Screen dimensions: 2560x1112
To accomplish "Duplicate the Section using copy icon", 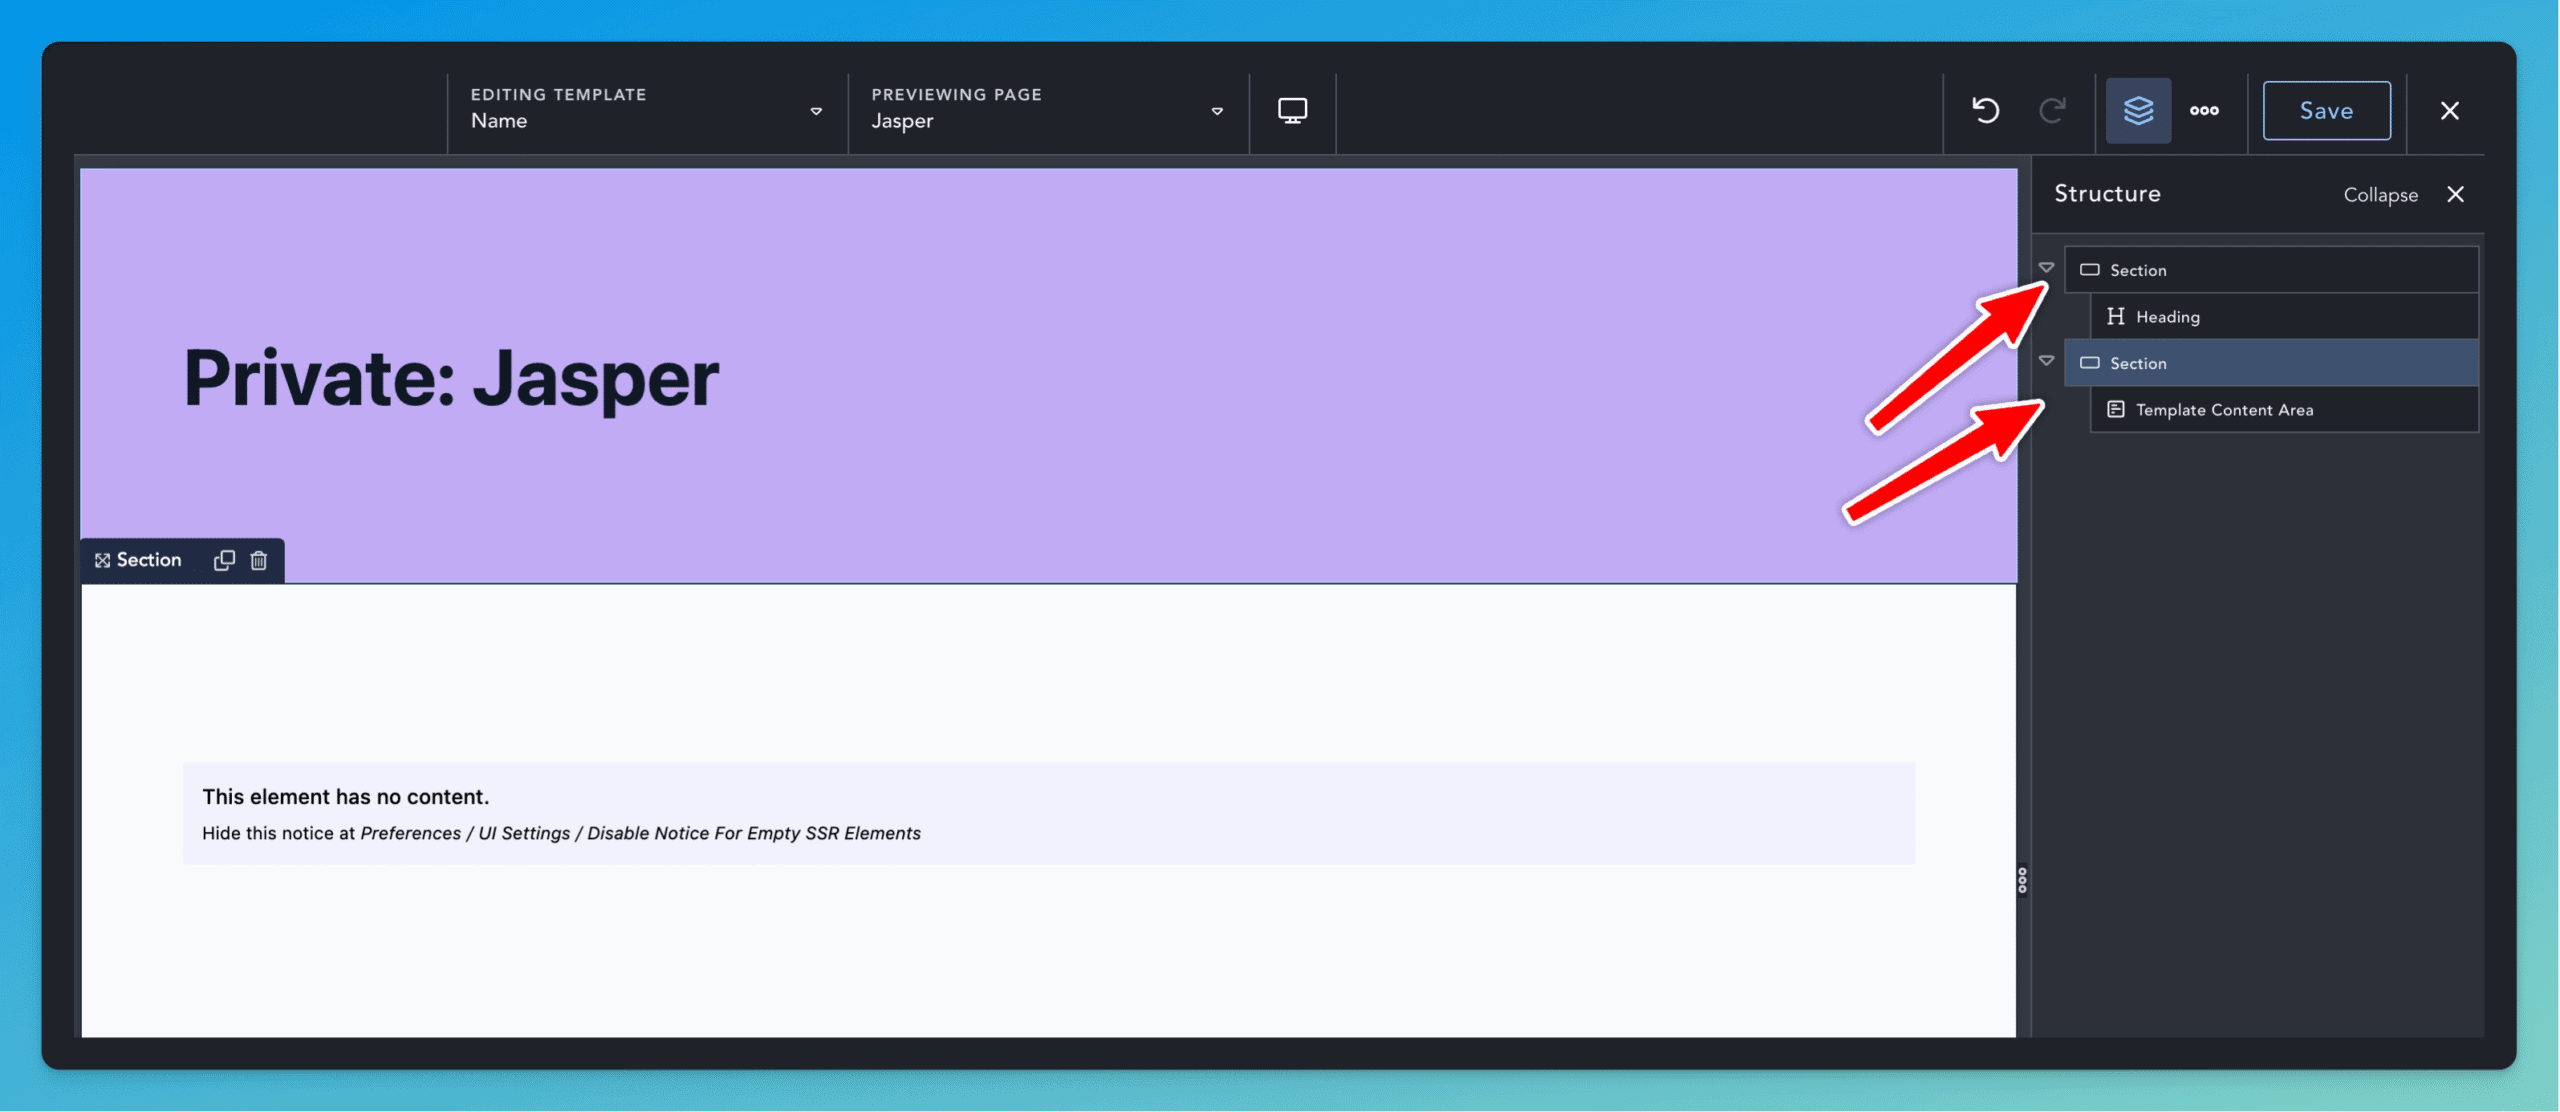I will (x=224, y=560).
